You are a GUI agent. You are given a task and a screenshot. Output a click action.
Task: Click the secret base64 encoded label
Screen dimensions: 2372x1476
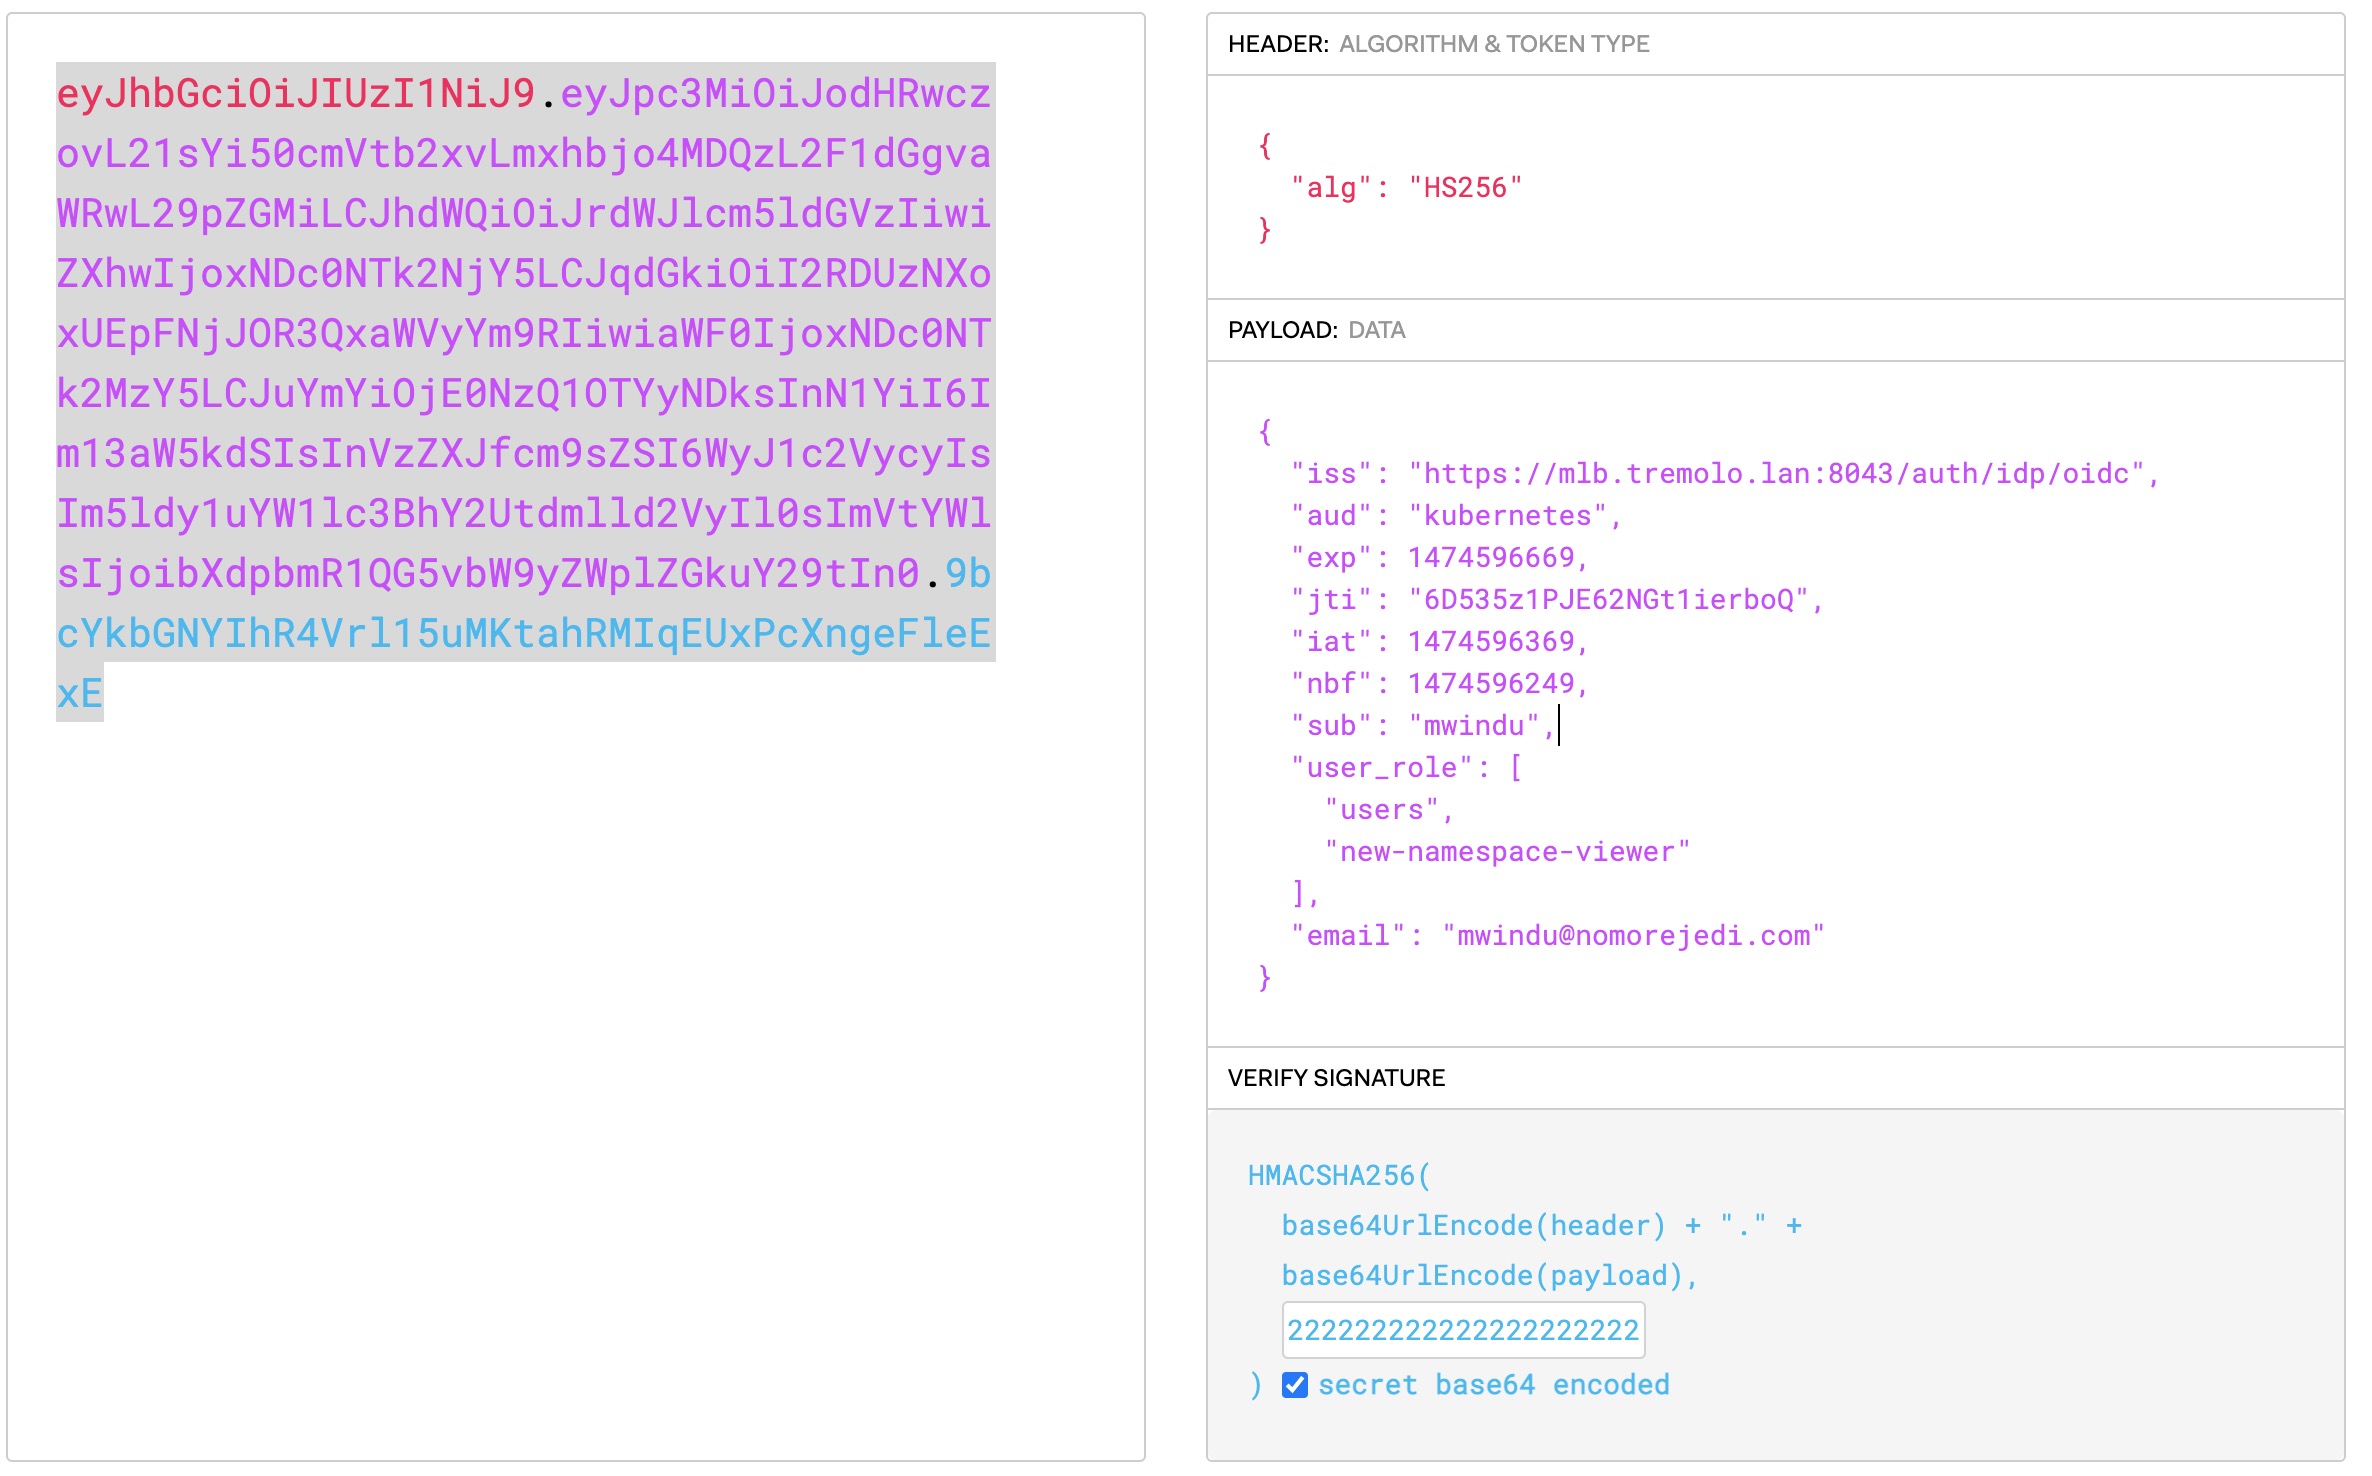(x=1493, y=1385)
